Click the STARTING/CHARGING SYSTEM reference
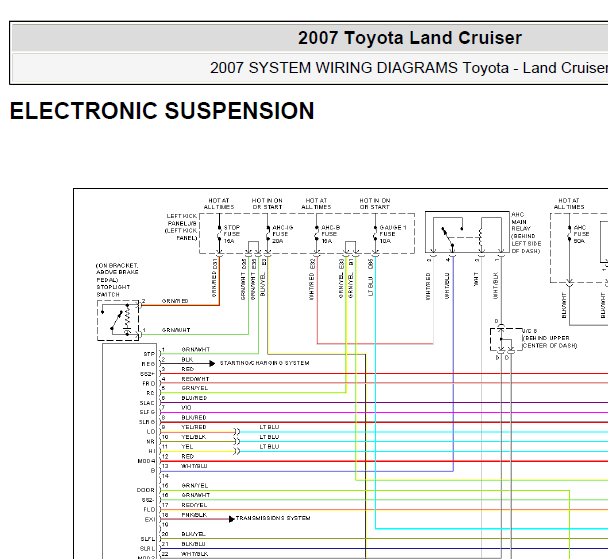Image resolution: width=608 pixels, height=559 pixels. [264, 363]
